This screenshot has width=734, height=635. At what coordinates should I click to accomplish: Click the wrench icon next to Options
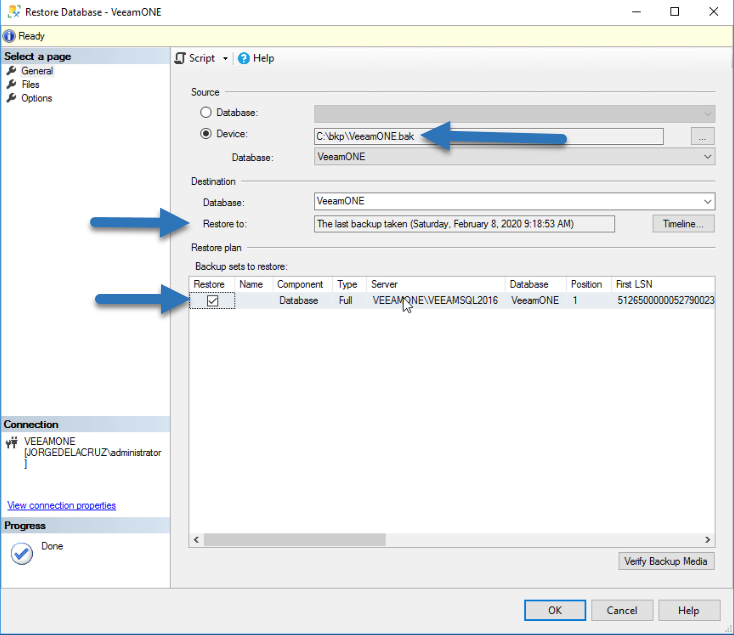(11, 98)
